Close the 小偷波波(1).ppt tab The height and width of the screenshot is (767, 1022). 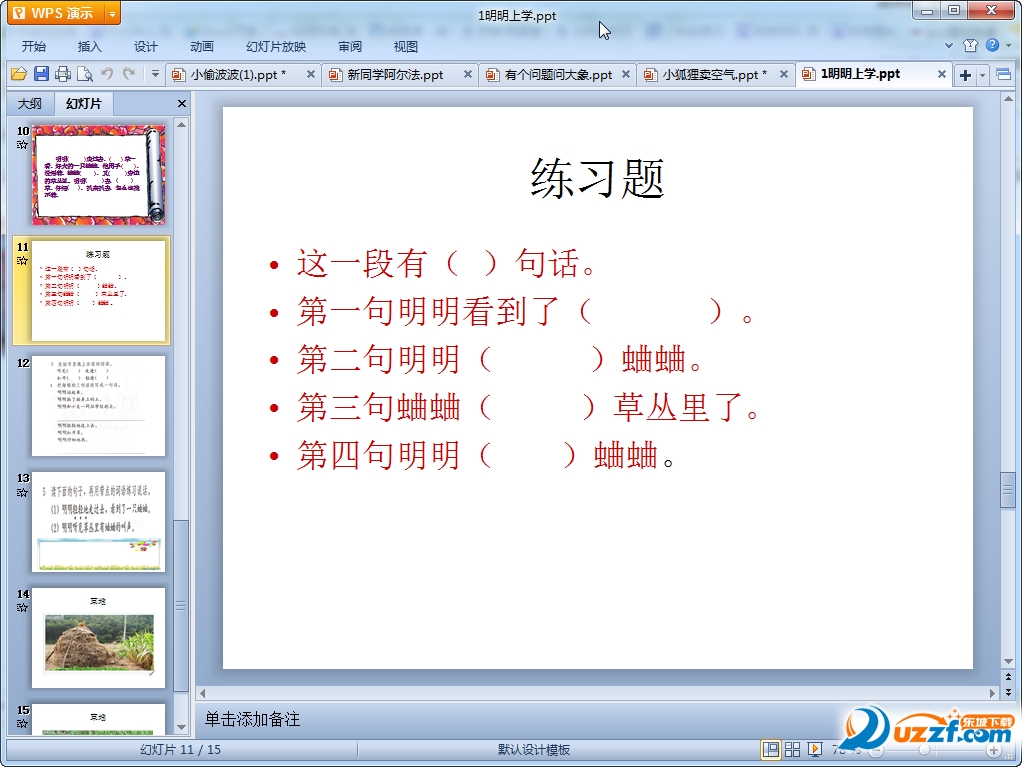[x=311, y=74]
